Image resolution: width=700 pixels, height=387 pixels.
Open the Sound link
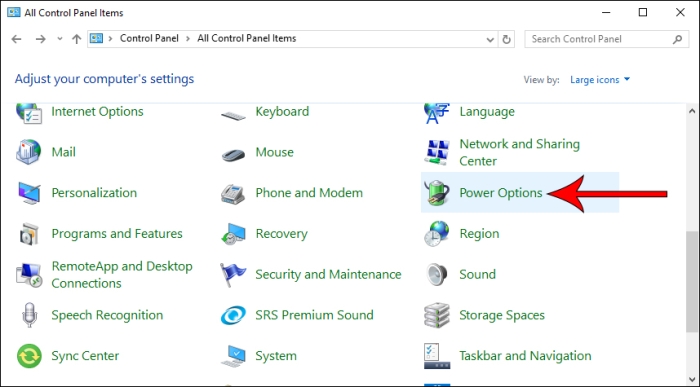[x=478, y=275]
